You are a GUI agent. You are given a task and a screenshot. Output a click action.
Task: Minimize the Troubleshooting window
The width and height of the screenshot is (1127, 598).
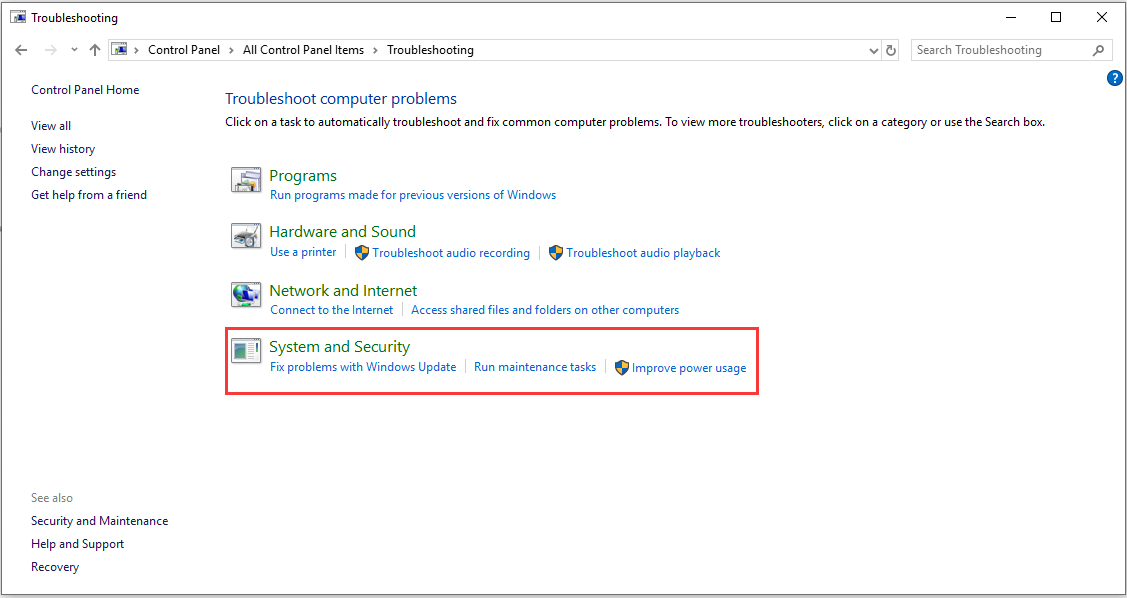1011,17
